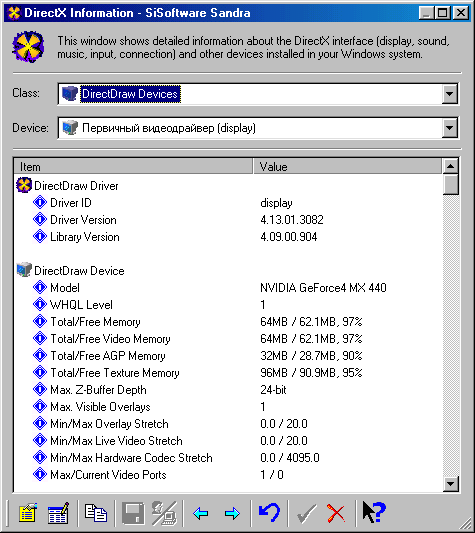The image size is (475, 533).
Task: Click the vertical scrollbar thumb
Action: 451,184
